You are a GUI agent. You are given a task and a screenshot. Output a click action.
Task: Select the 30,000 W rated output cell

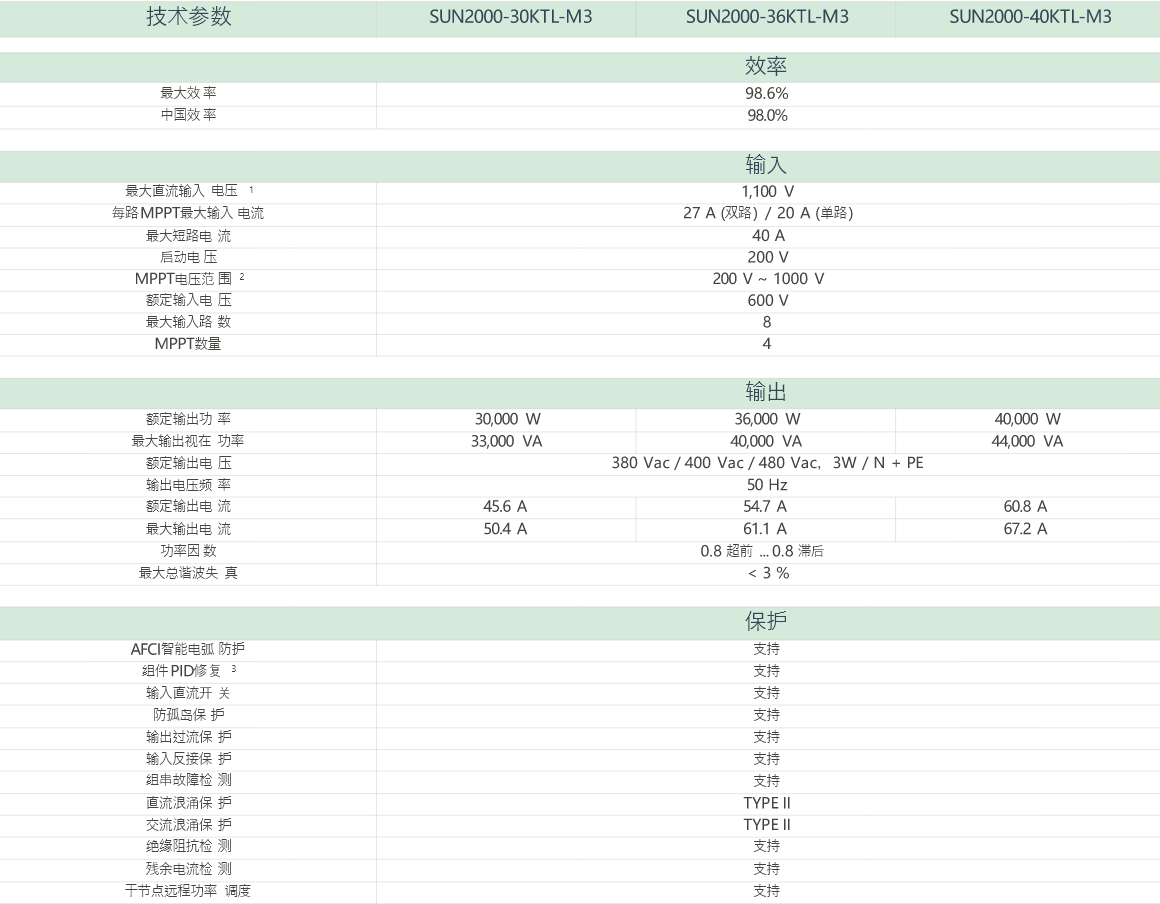click(506, 419)
